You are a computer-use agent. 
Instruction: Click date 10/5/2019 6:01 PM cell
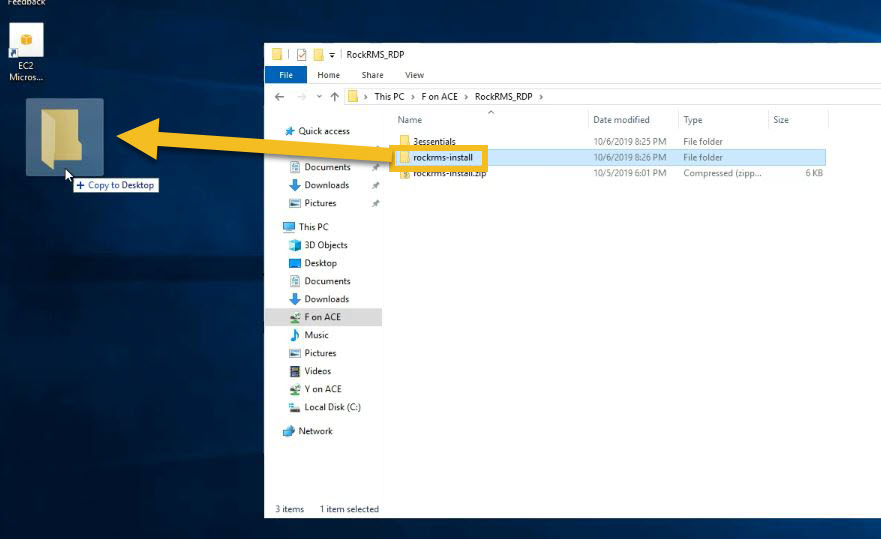(x=630, y=173)
